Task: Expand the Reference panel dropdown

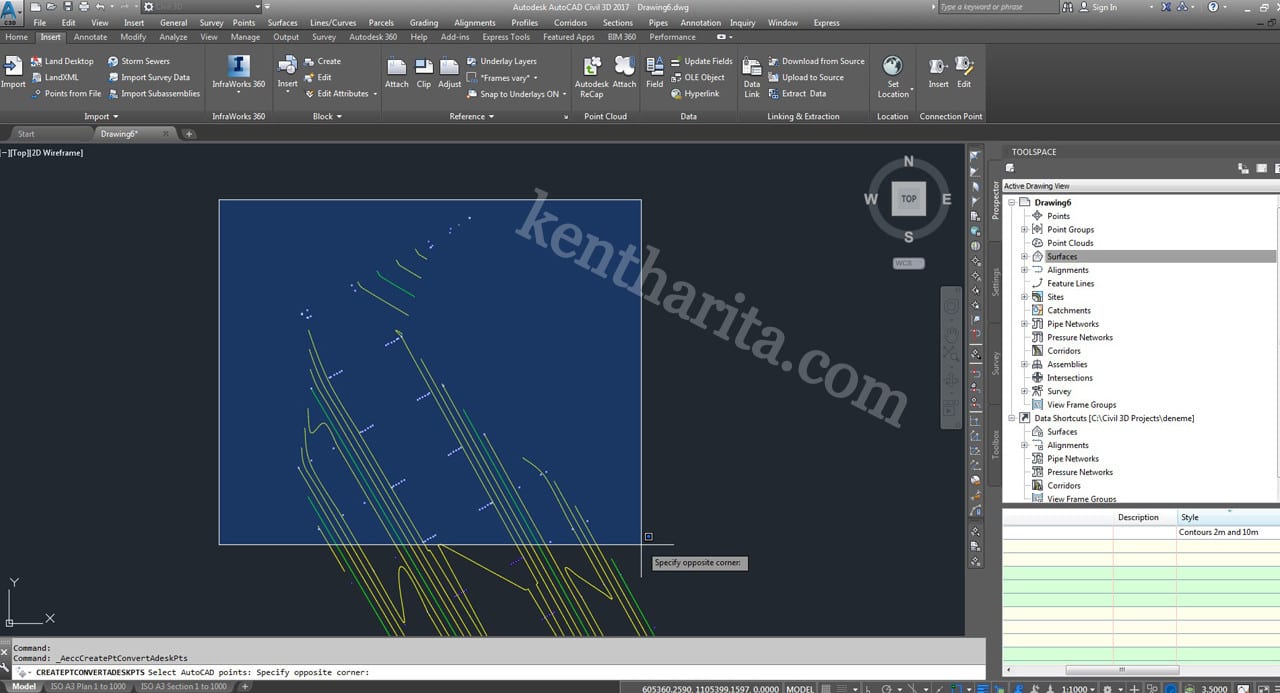Action: pos(472,116)
